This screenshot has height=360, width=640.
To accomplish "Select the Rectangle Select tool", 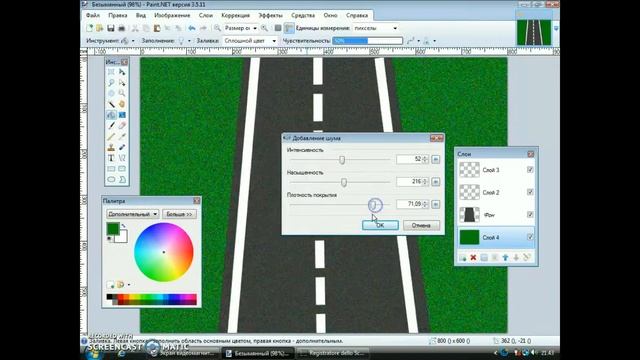I will 111,72.
